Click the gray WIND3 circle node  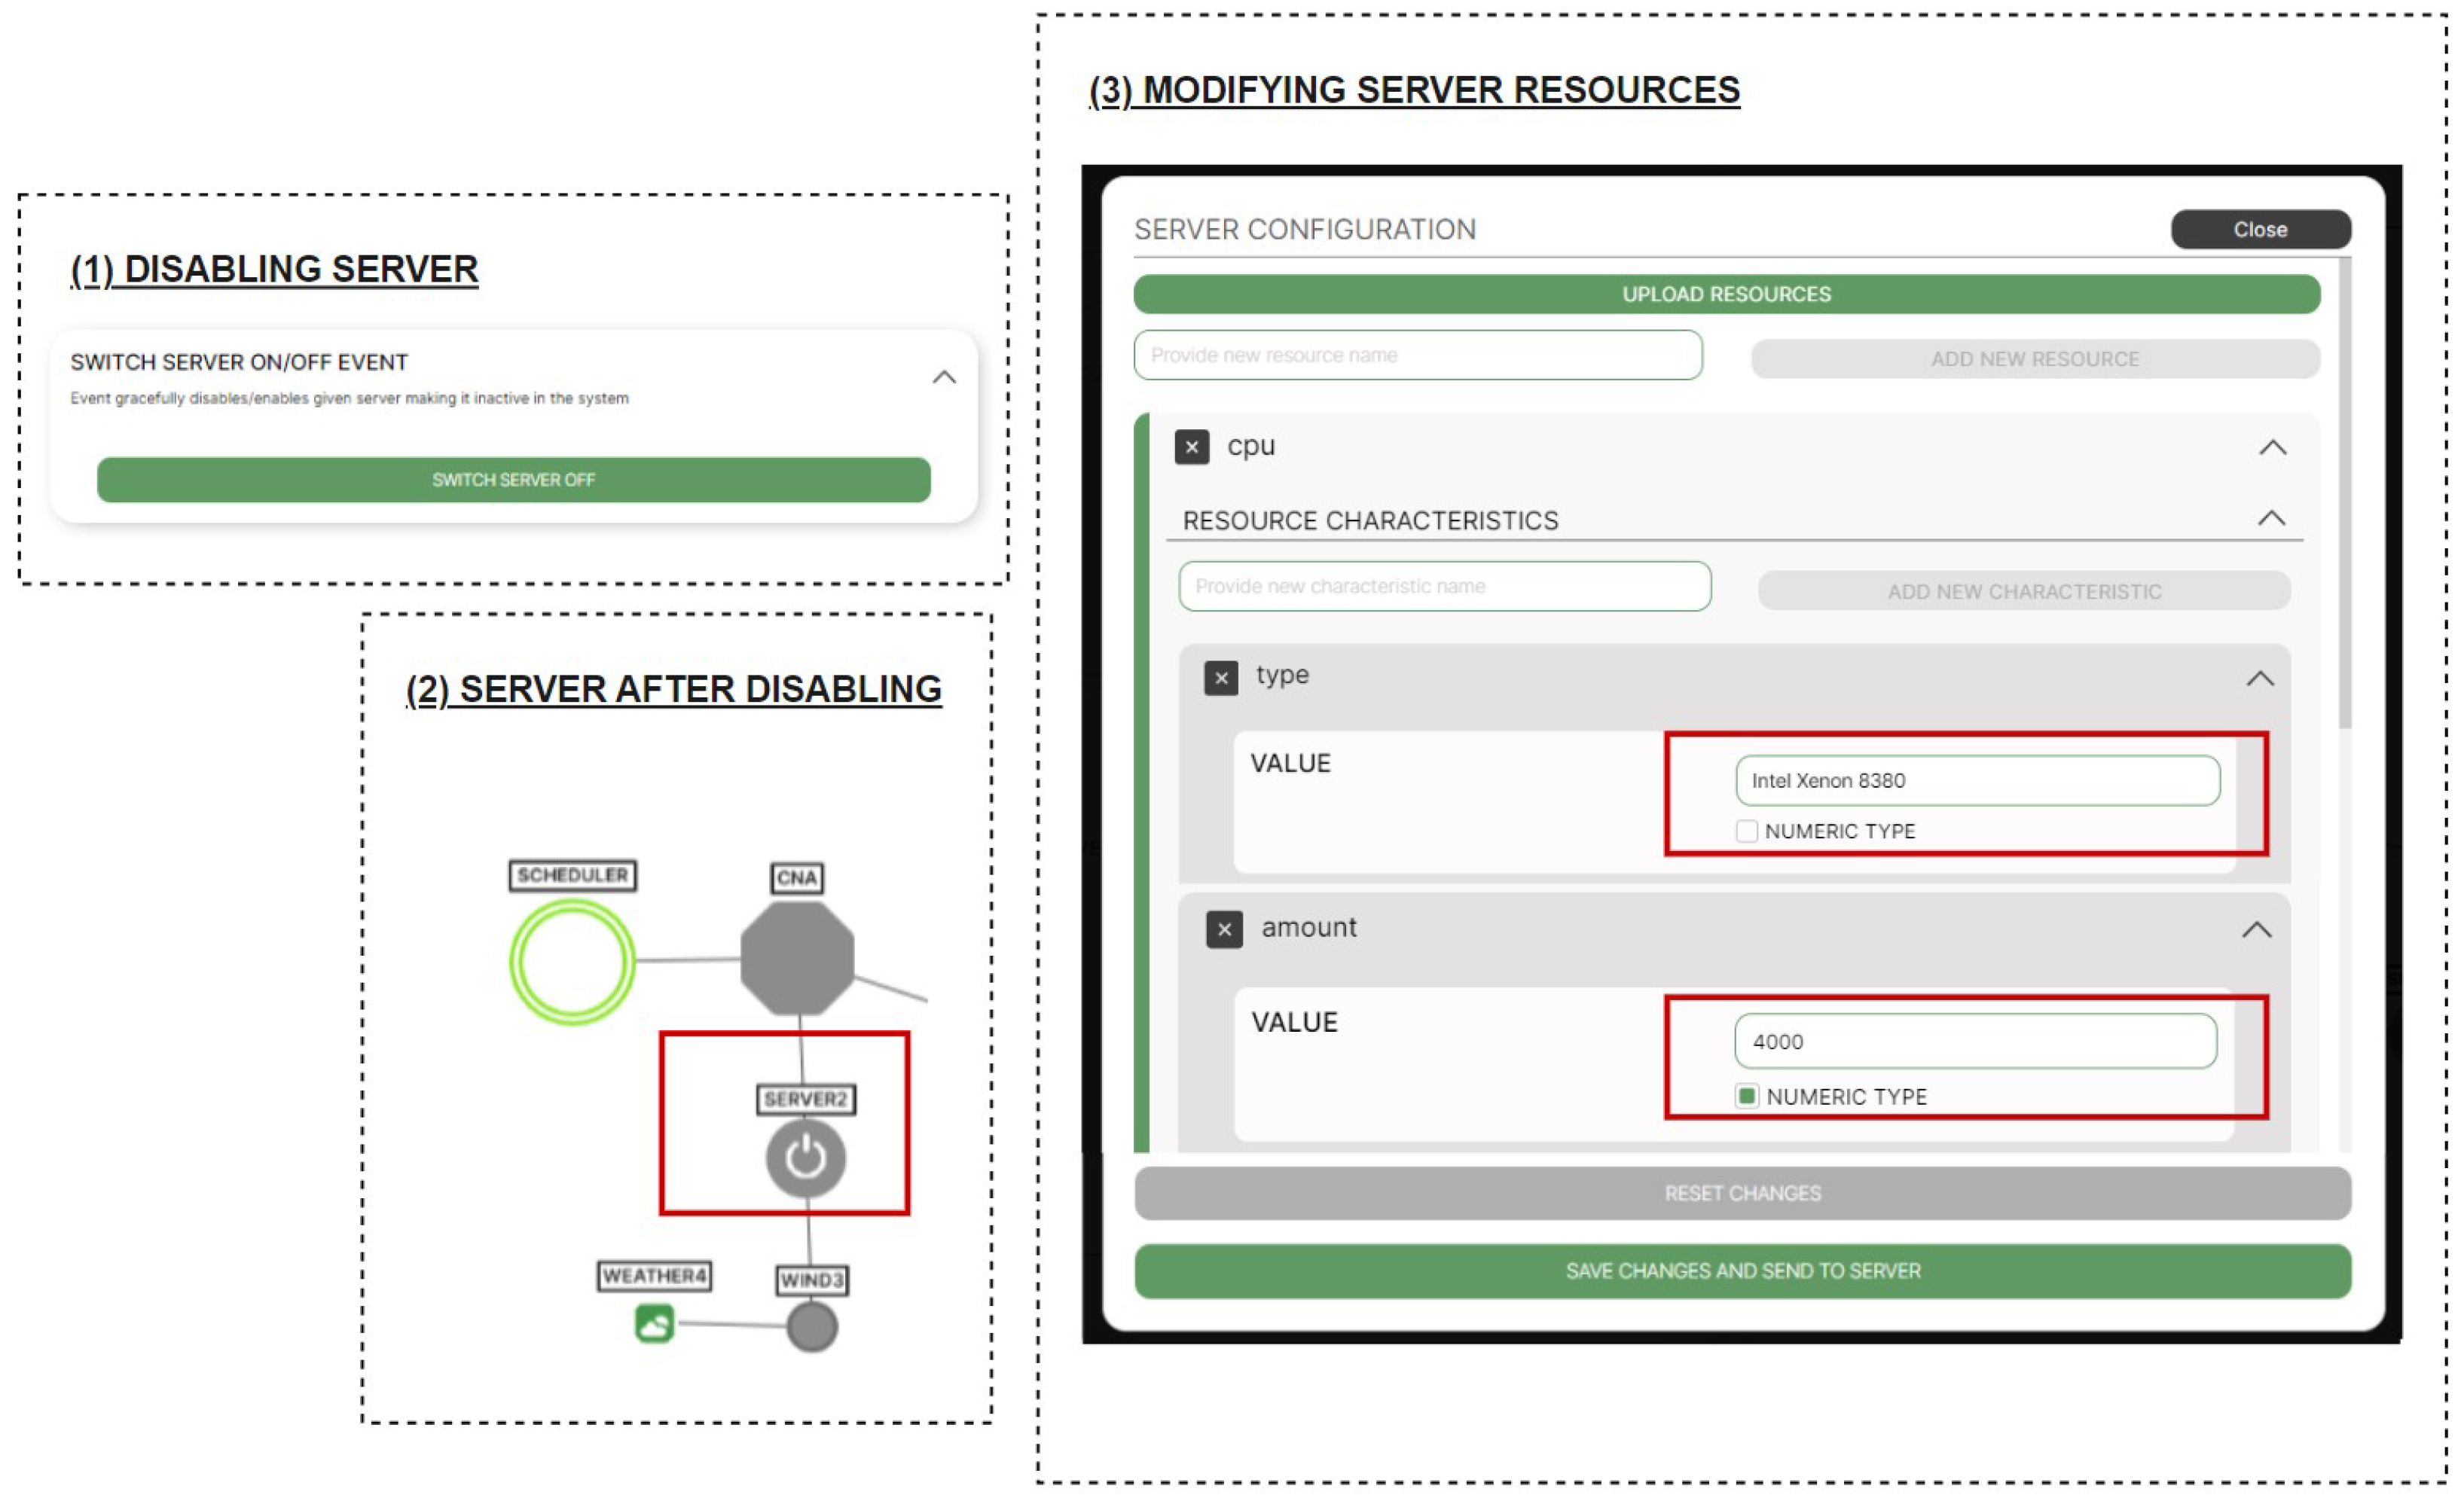click(x=811, y=1327)
